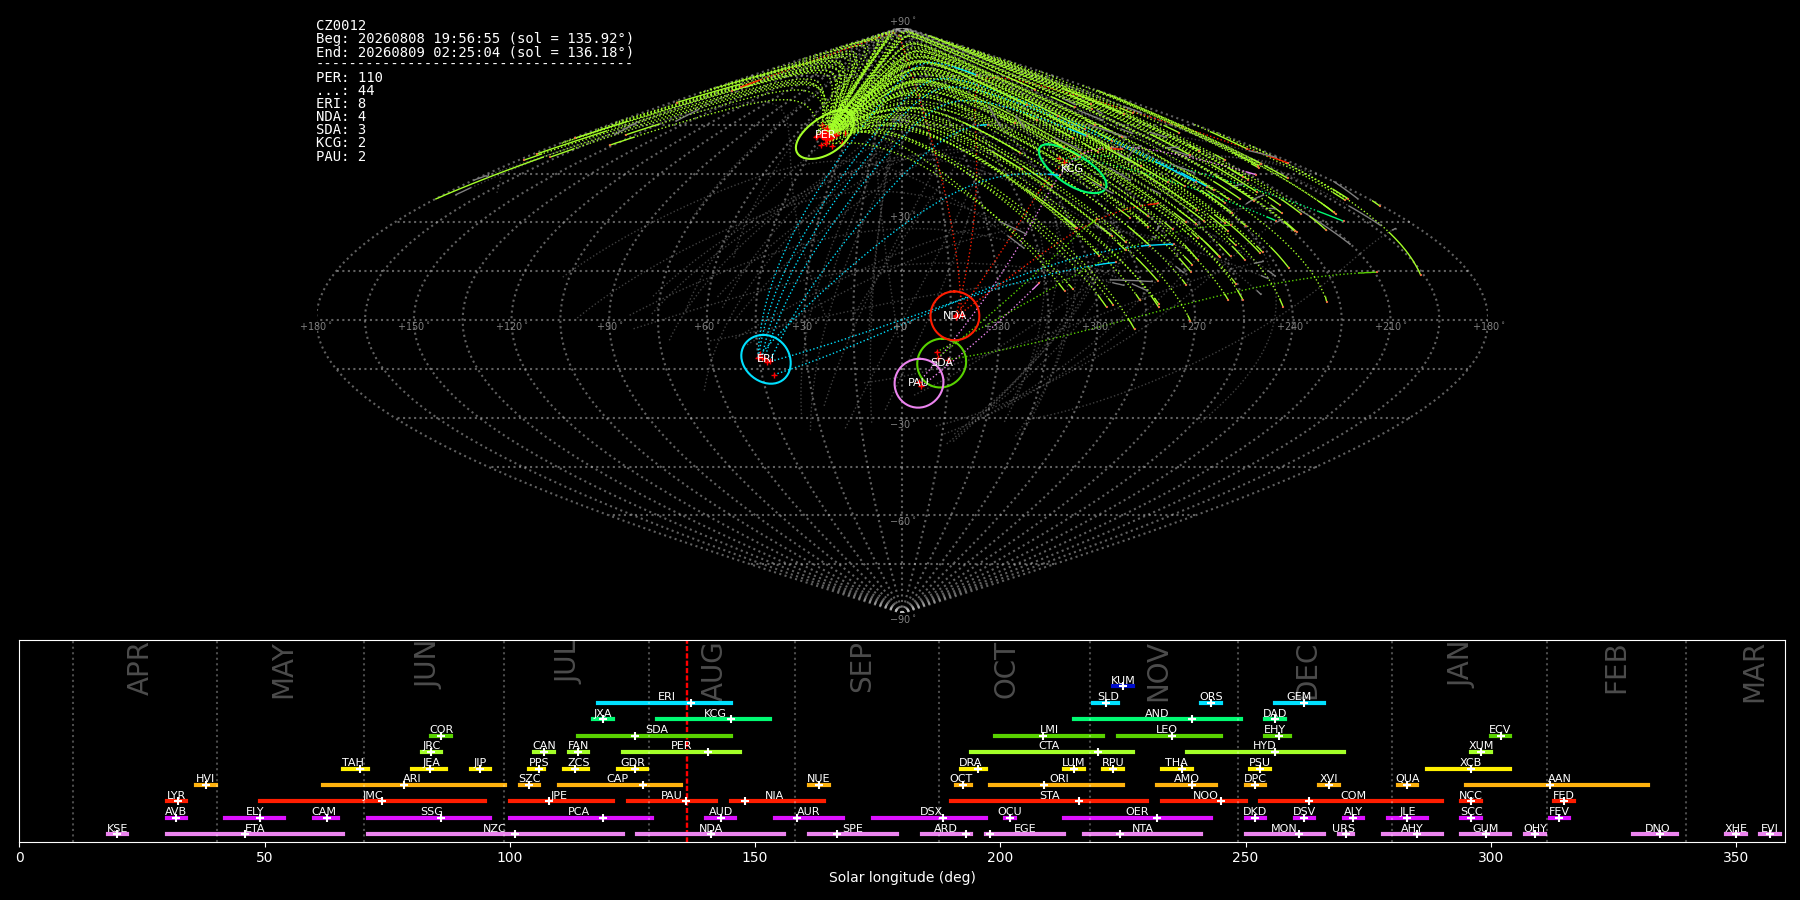This screenshot has height=900, width=1800.
Task: Click the pink PAU radiant circle
Action: click(919, 383)
